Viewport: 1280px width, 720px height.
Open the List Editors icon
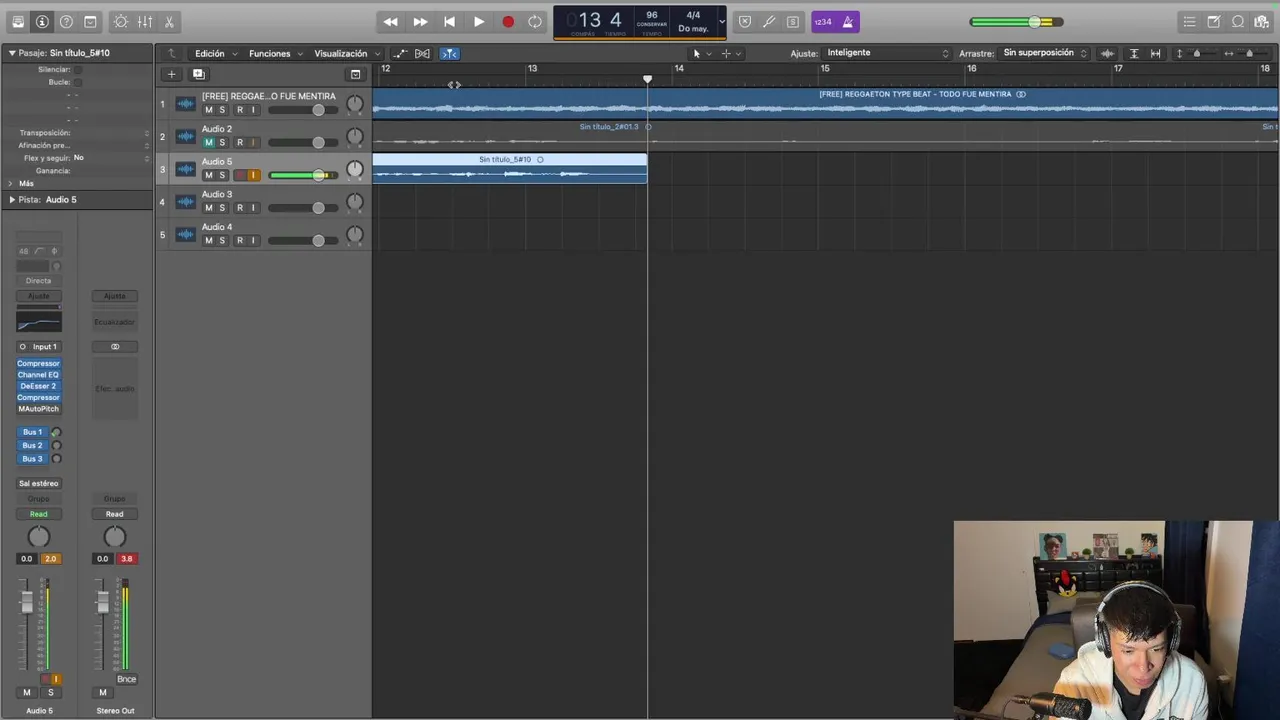click(x=1189, y=22)
